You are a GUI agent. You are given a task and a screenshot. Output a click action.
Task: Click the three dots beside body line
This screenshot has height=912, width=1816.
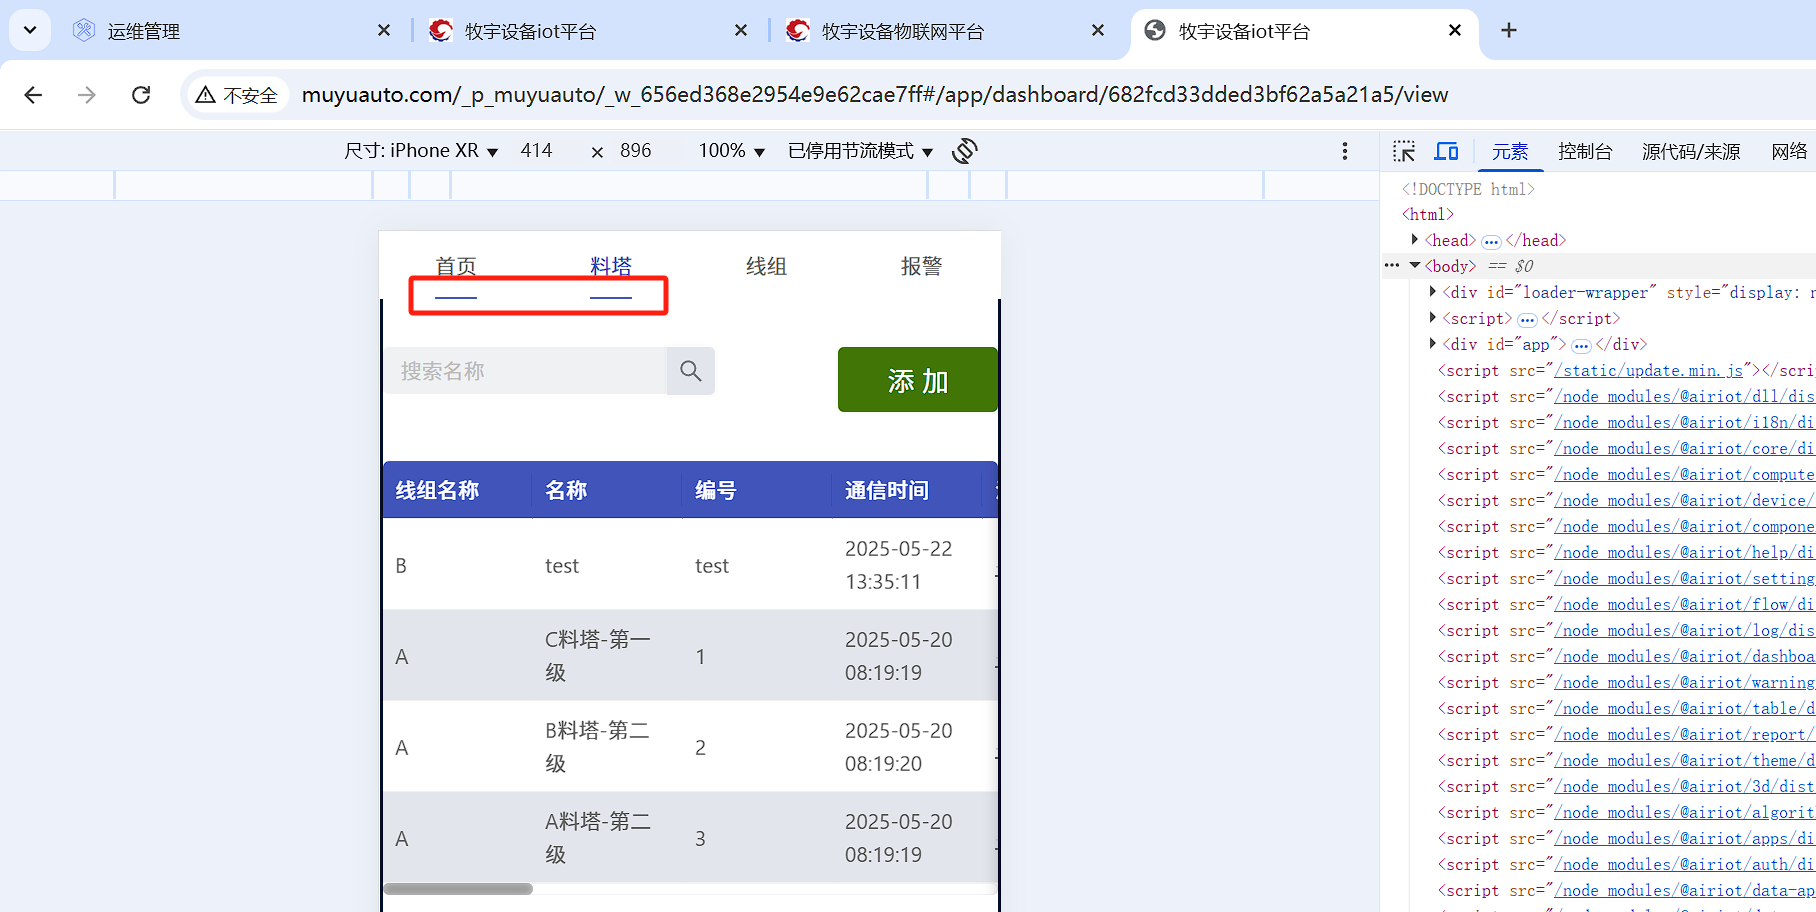(x=1392, y=265)
